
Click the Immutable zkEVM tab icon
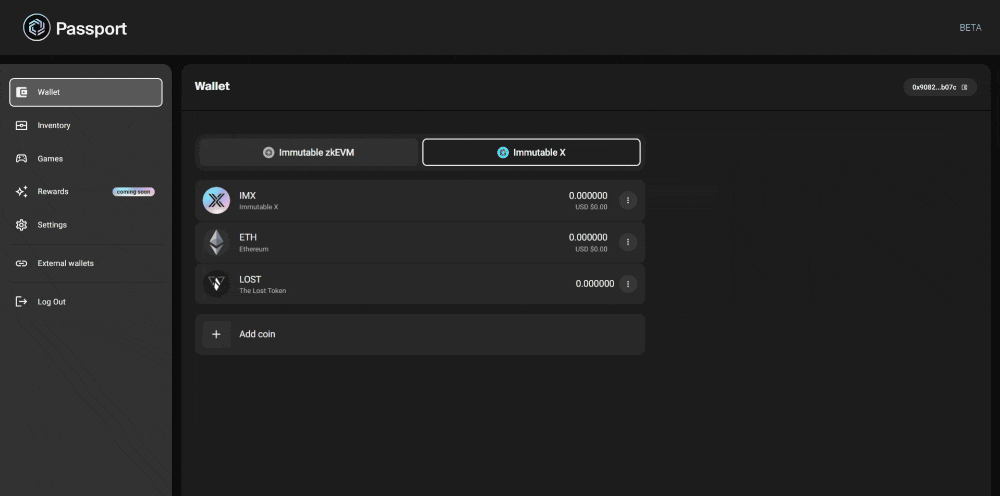pos(268,152)
